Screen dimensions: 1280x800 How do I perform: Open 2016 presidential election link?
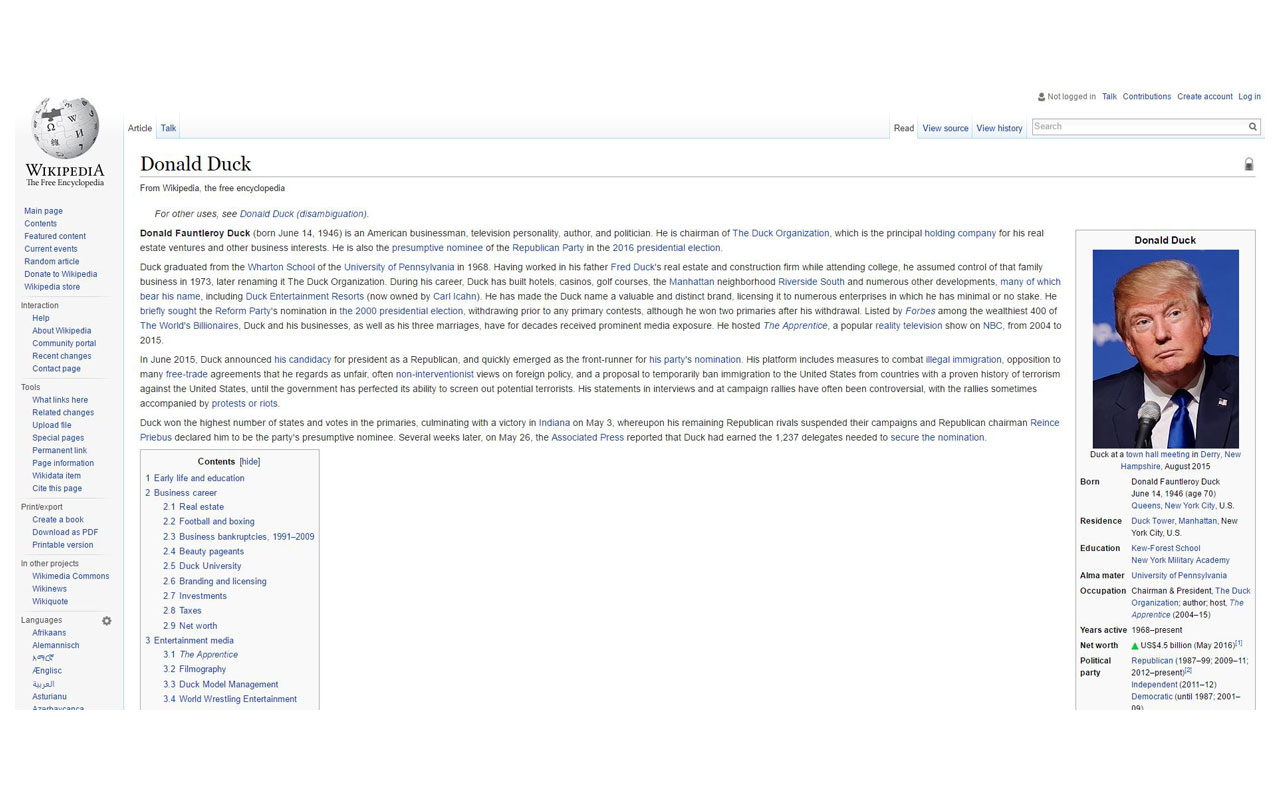pyautogui.click(x=667, y=248)
